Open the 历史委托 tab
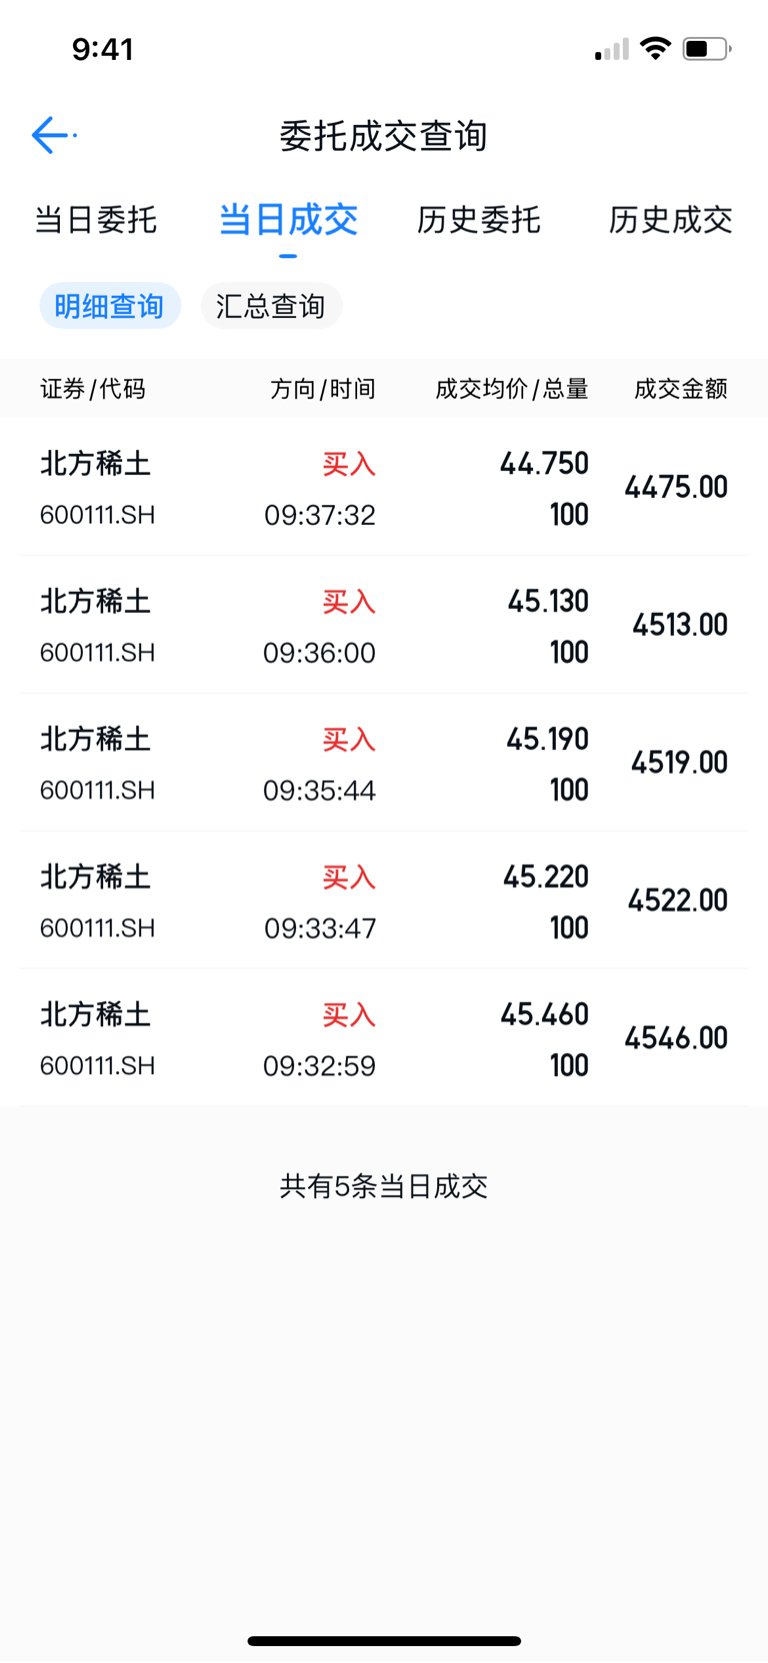This screenshot has height=1663, width=768. pos(479,220)
